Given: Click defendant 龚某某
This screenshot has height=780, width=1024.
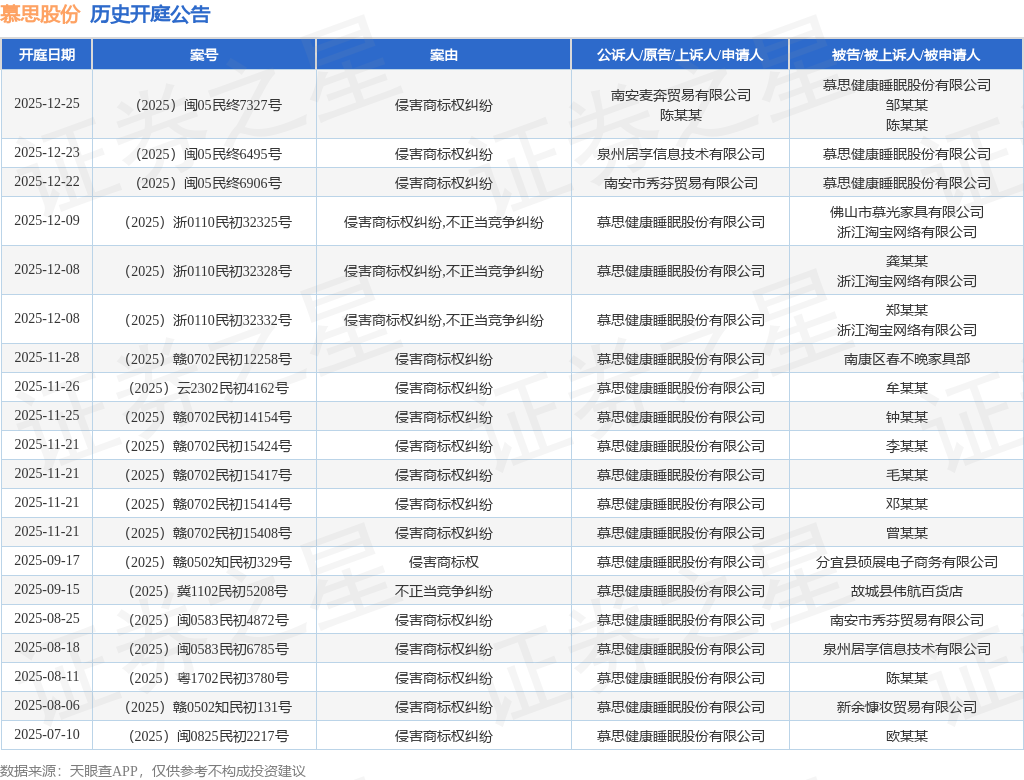Looking at the screenshot, I should (x=906, y=261).
